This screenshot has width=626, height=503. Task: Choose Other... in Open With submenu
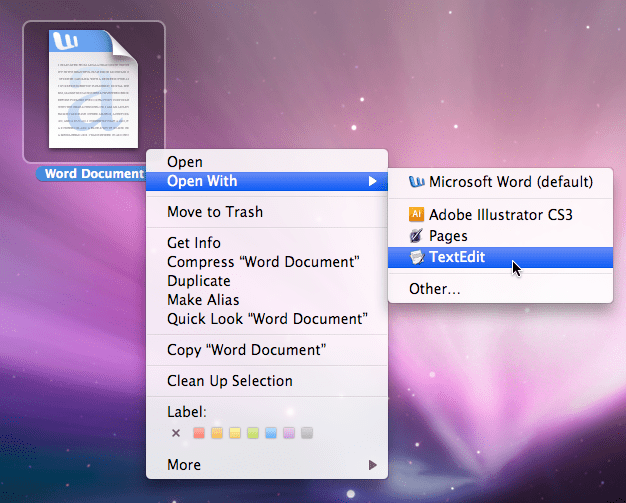500,289
